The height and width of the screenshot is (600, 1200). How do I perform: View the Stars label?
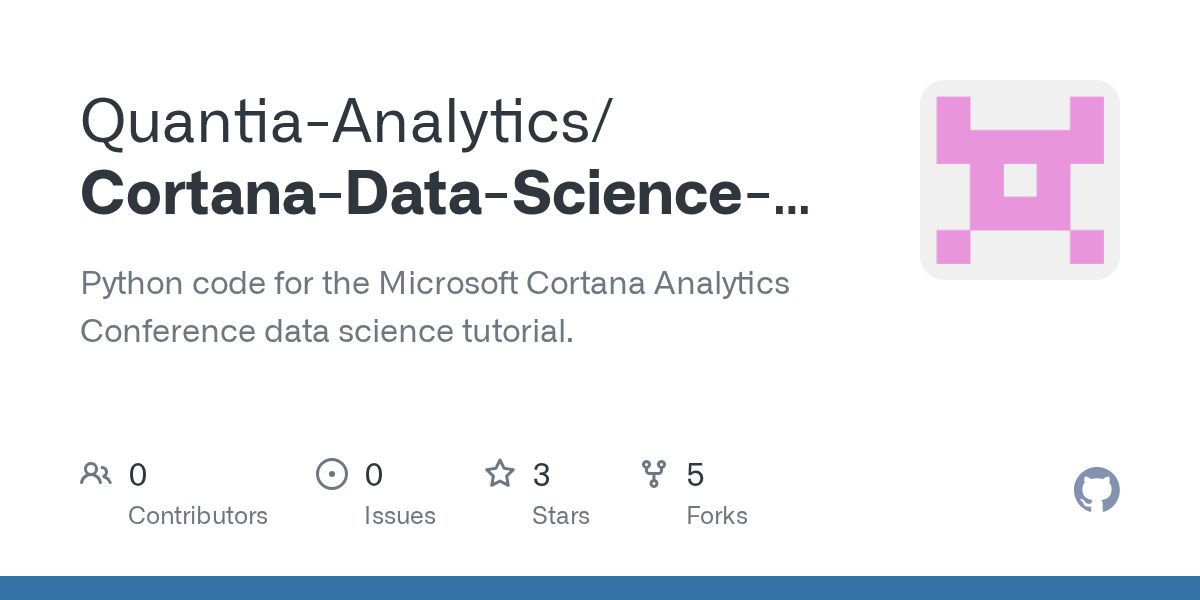561,516
